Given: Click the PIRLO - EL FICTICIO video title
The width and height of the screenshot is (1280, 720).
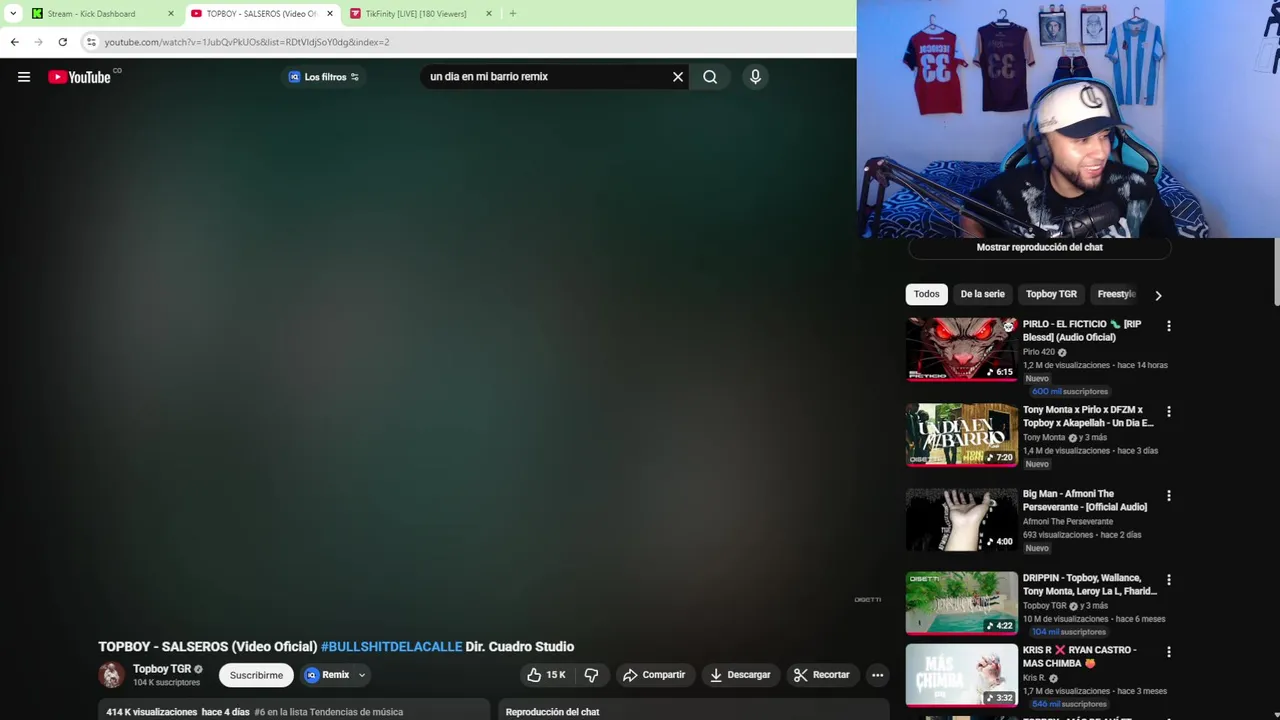Looking at the screenshot, I should point(1082,331).
